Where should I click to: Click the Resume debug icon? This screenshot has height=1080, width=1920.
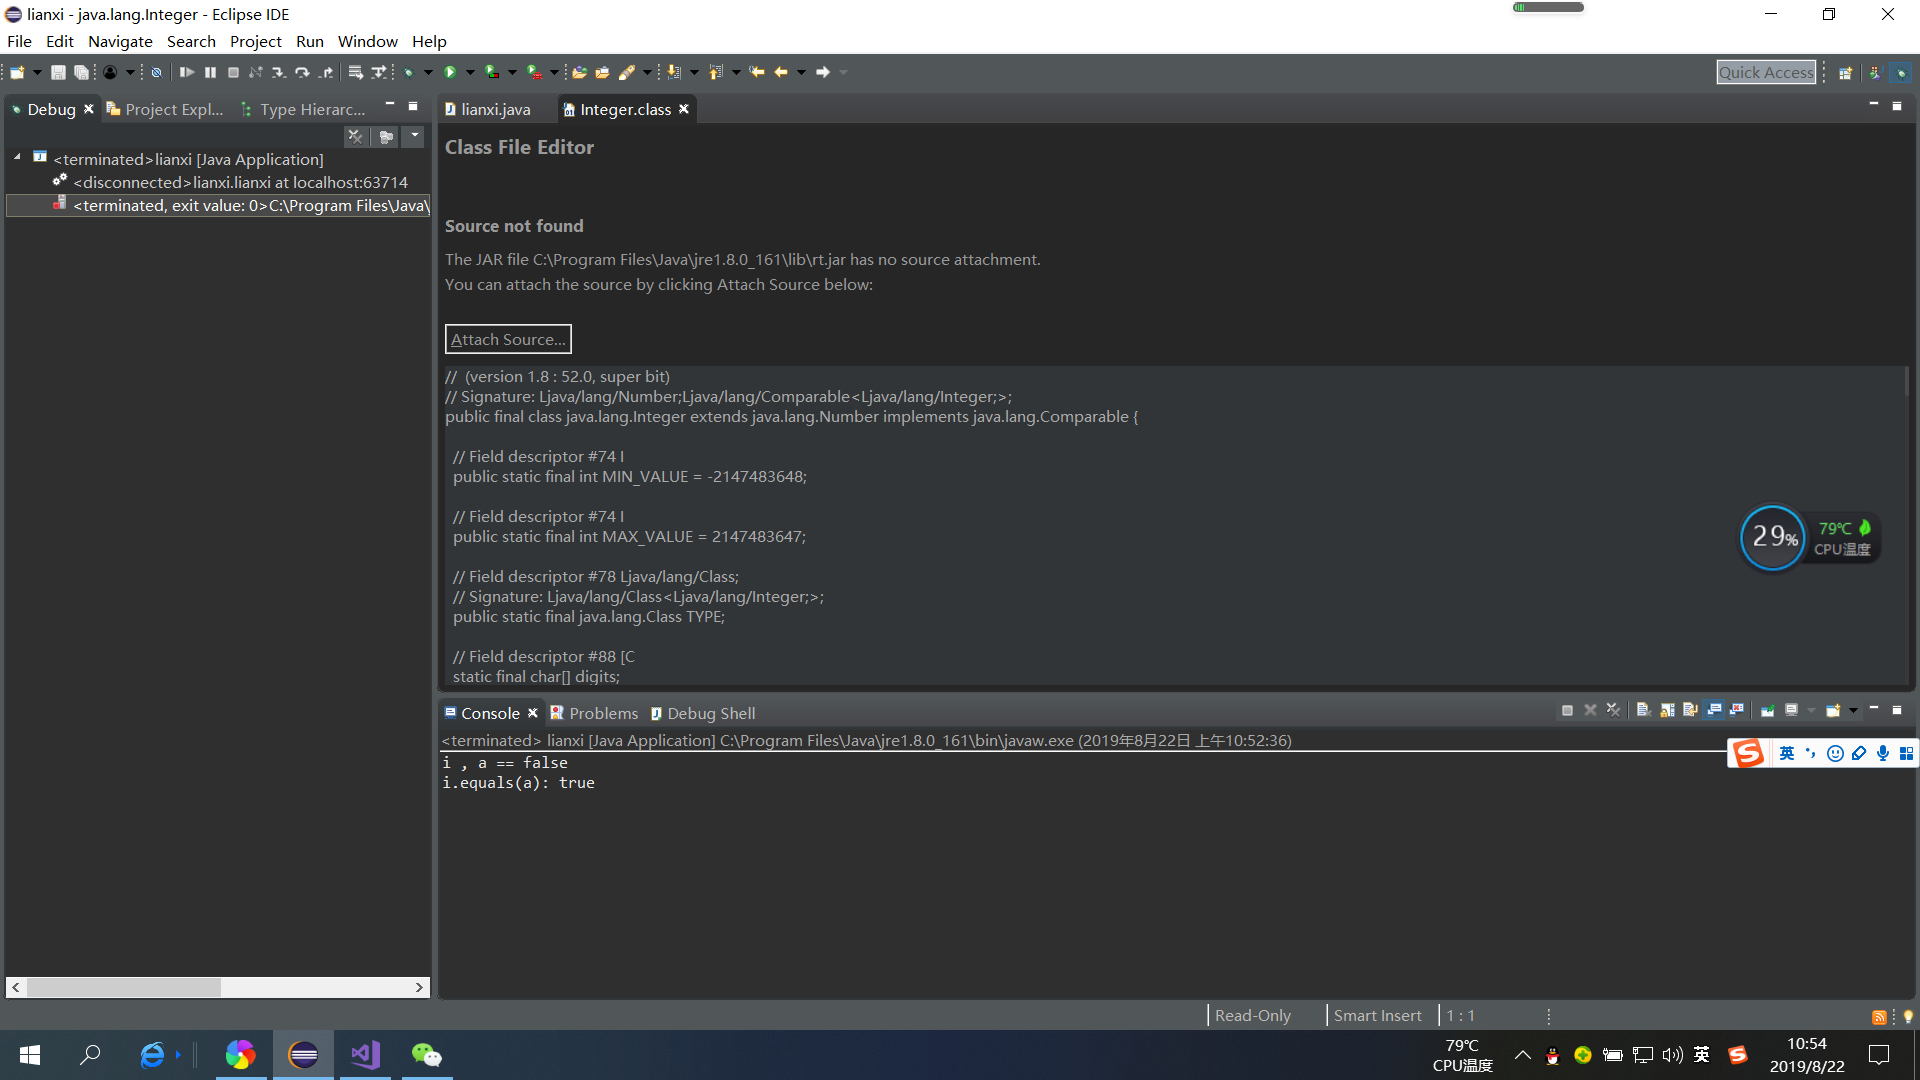187,72
